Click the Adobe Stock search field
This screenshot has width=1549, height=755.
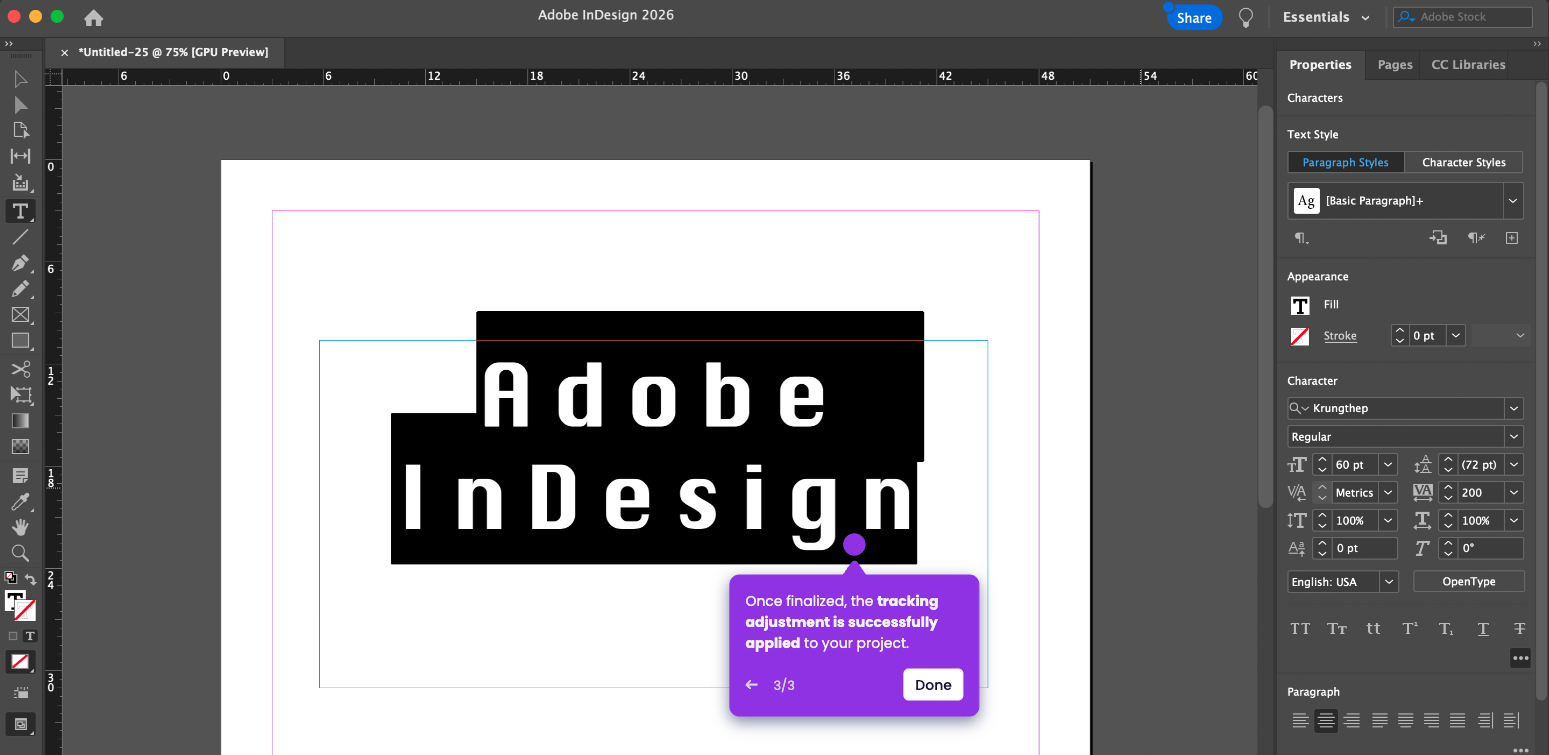pyautogui.click(x=1463, y=17)
